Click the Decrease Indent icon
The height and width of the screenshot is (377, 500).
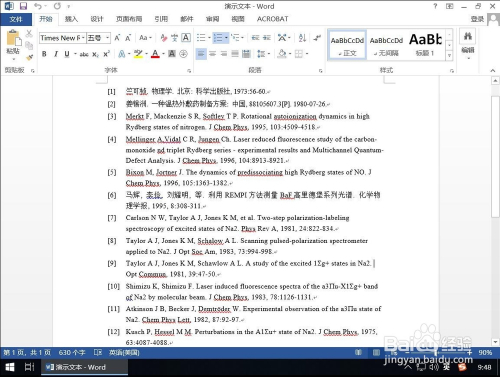[255, 38]
